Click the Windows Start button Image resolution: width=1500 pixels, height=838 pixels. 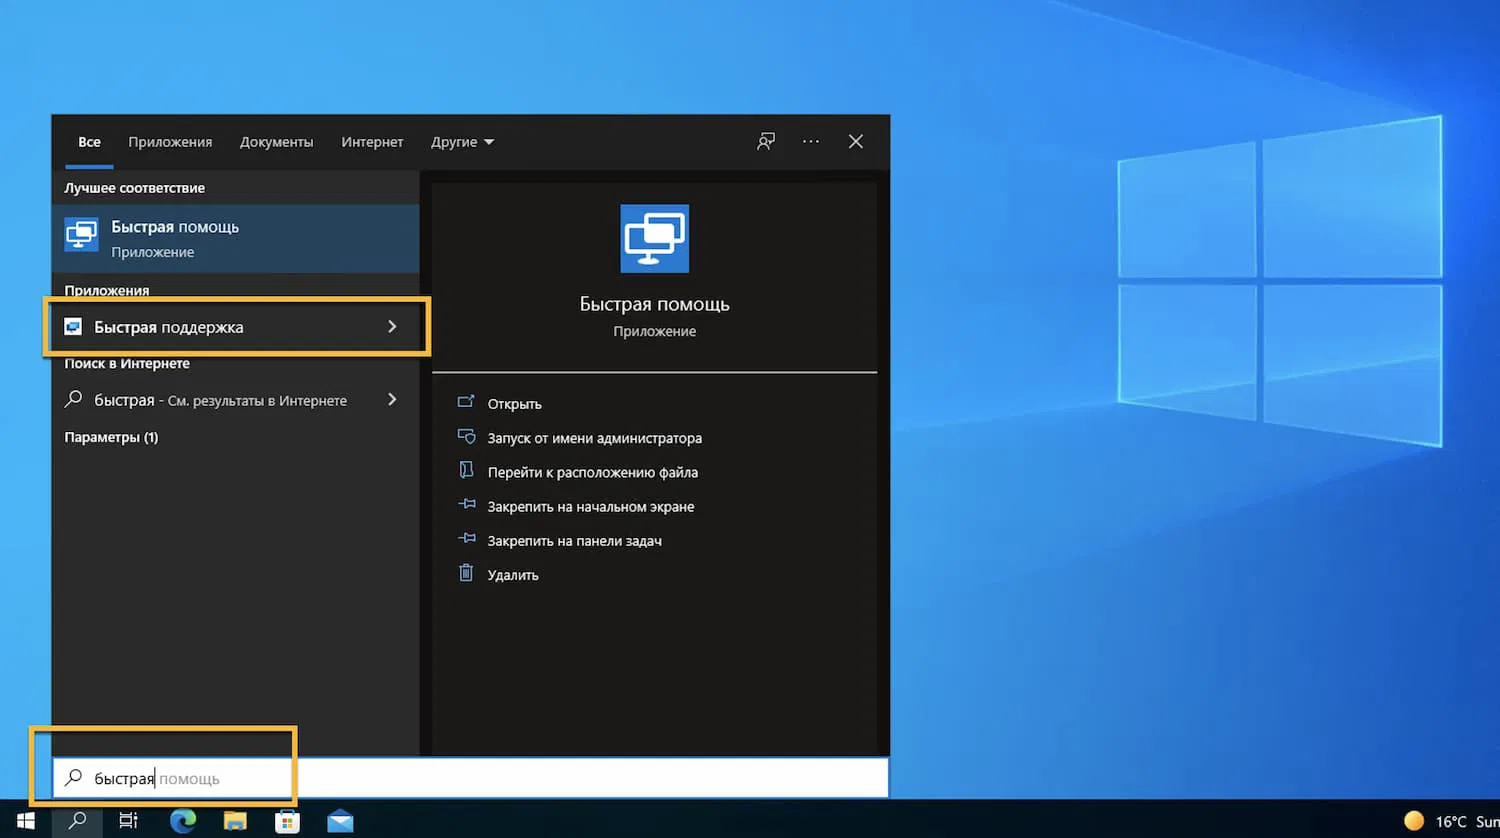(25, 821)
